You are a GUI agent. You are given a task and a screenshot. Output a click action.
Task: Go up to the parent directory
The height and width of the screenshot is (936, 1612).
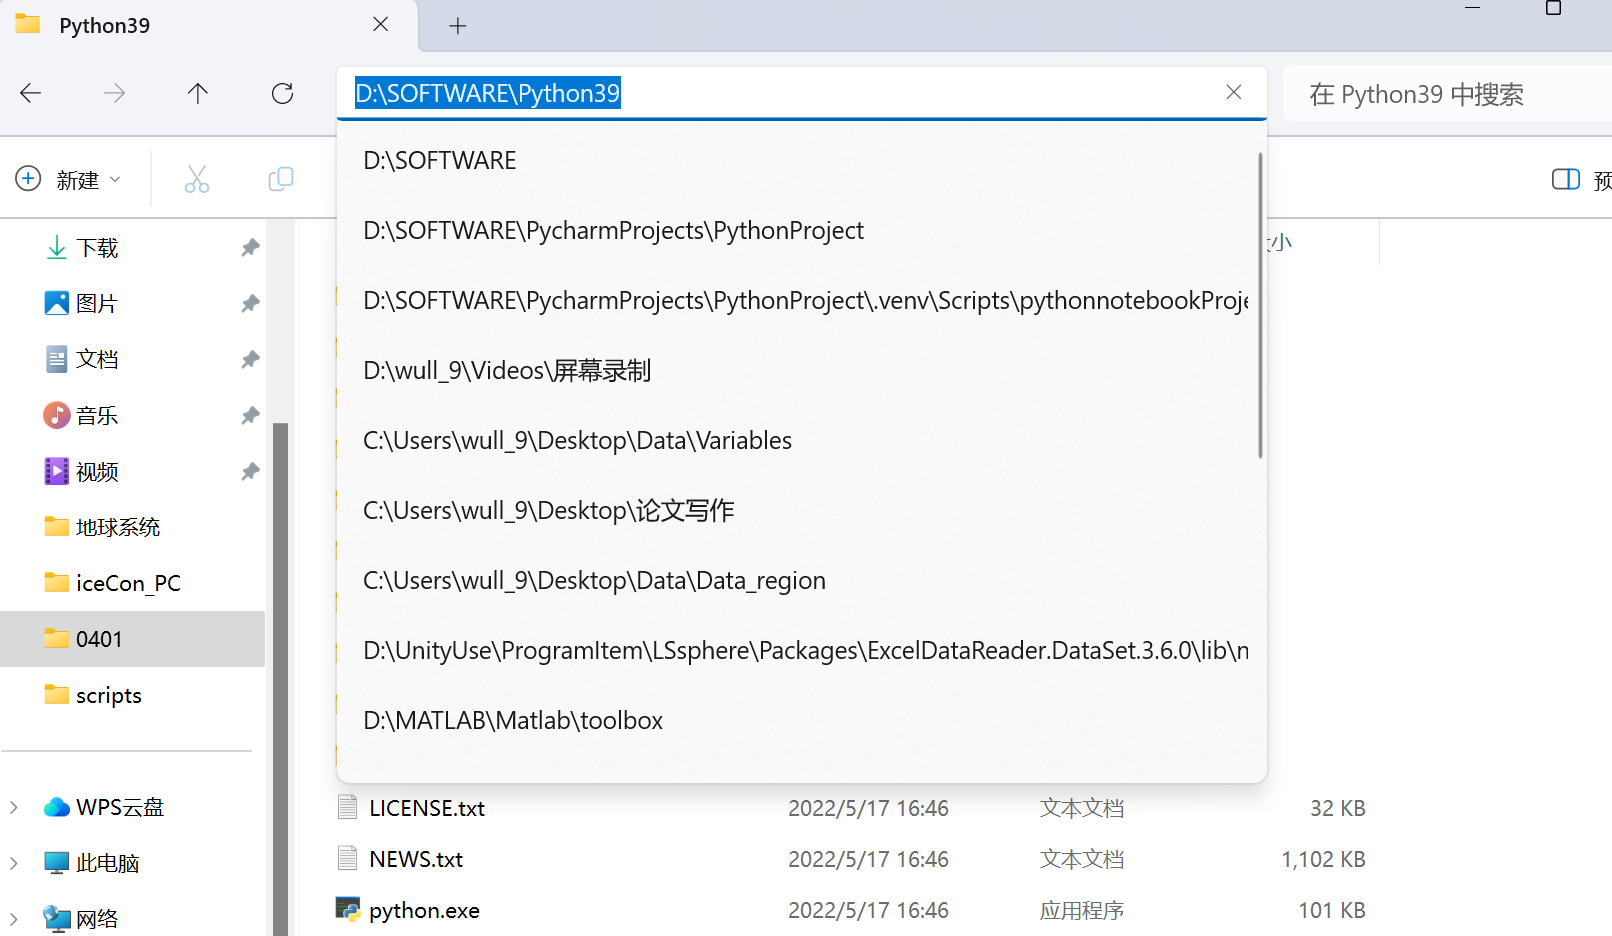(x=197, y=93)
